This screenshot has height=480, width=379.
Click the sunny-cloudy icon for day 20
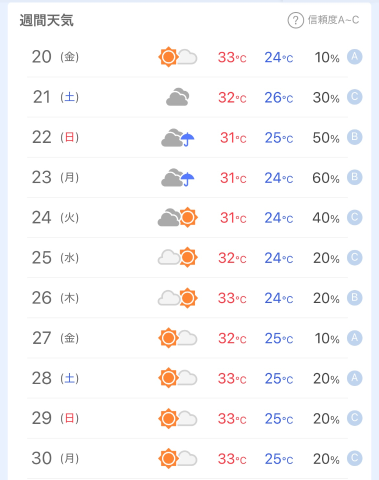click(178, 57)
